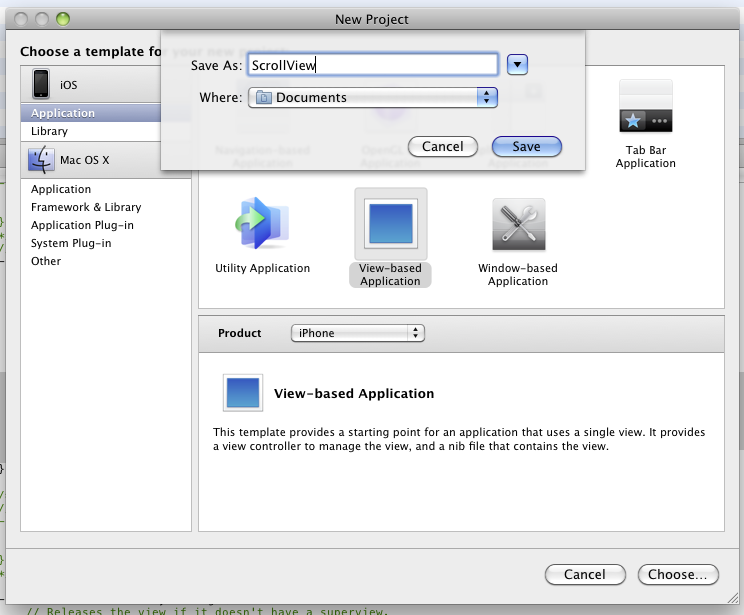Click the iOS section header text
The width and height of the screenshot is (744, 615).
68,85
